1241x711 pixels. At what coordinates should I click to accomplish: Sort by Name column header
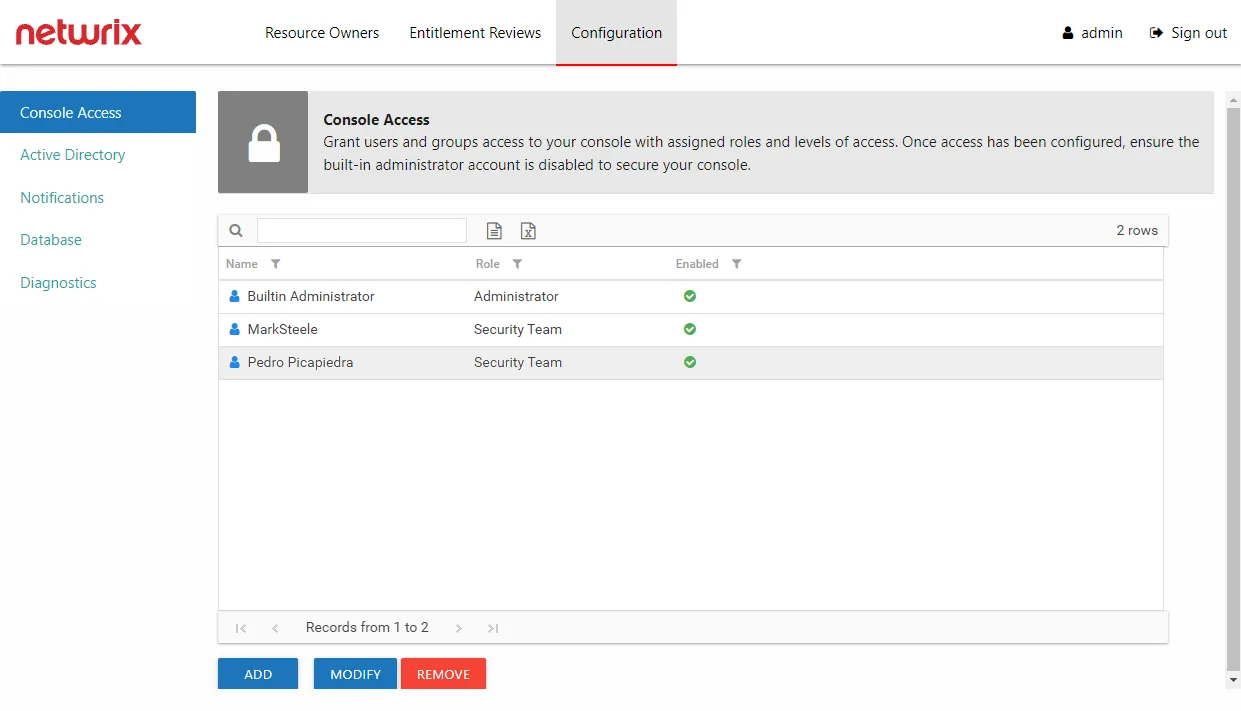click(242, 264)
